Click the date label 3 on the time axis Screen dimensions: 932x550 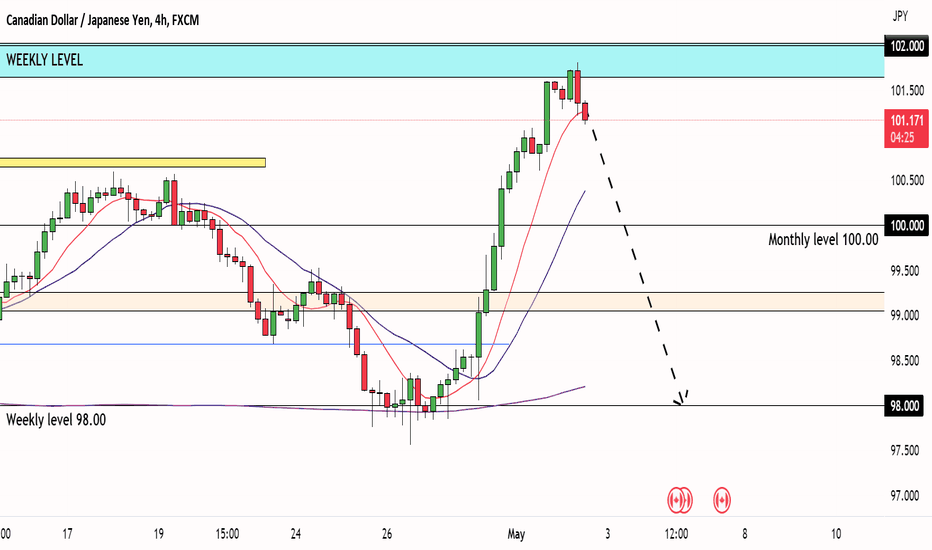[x=607, y=533]
